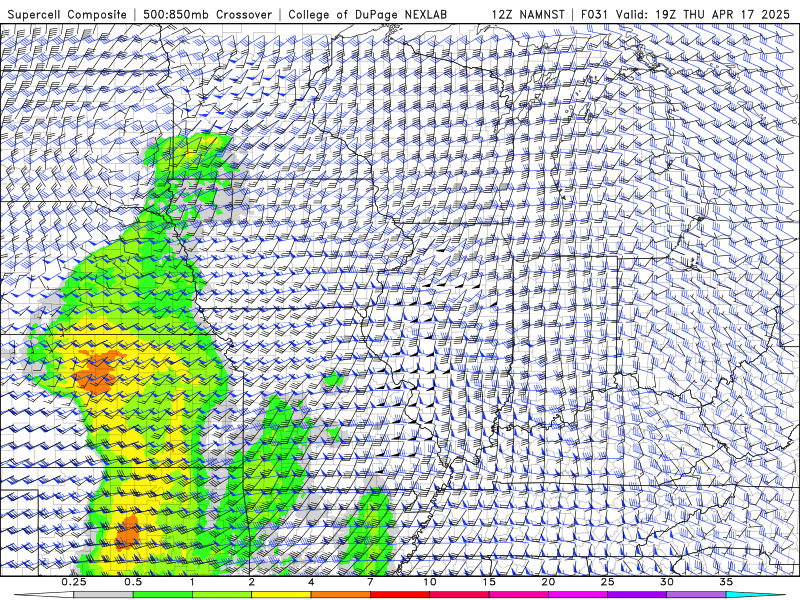
Task: Select the cyan above-35 arrow segment
Action: [x=756, y=595]
